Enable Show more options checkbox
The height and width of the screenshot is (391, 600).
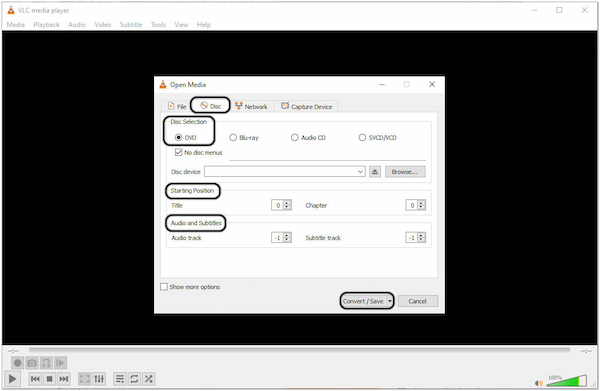point(164,287)
